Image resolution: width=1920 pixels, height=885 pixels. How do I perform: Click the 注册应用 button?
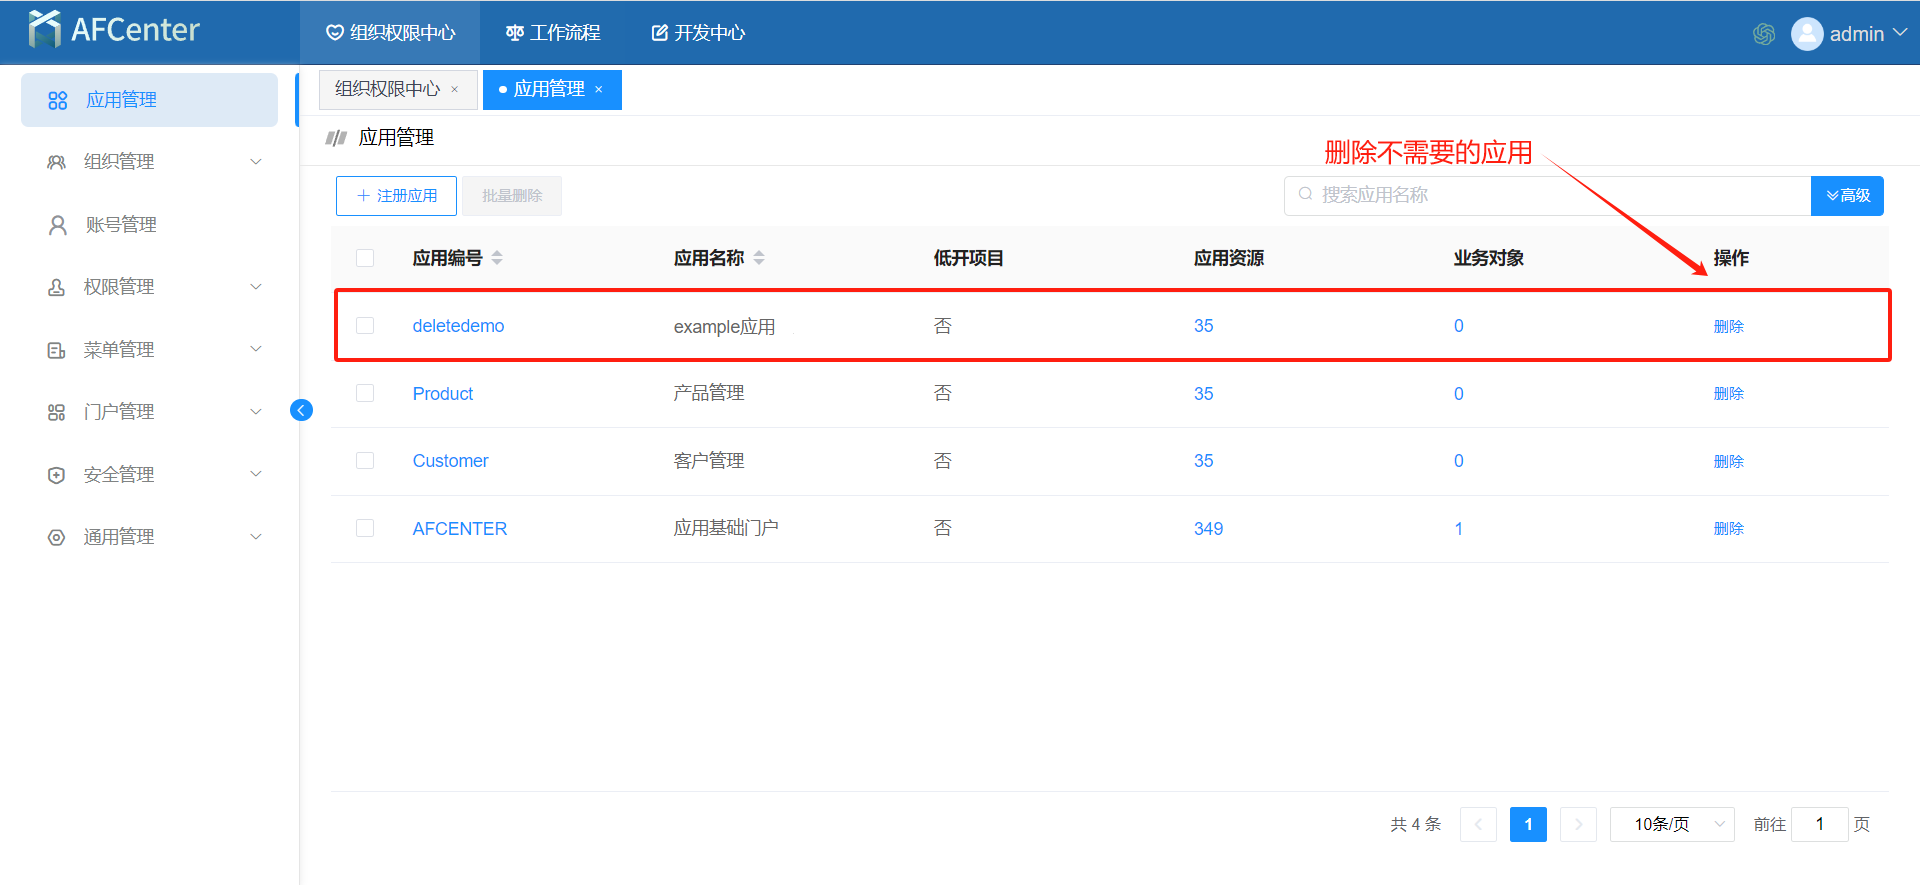396,196
